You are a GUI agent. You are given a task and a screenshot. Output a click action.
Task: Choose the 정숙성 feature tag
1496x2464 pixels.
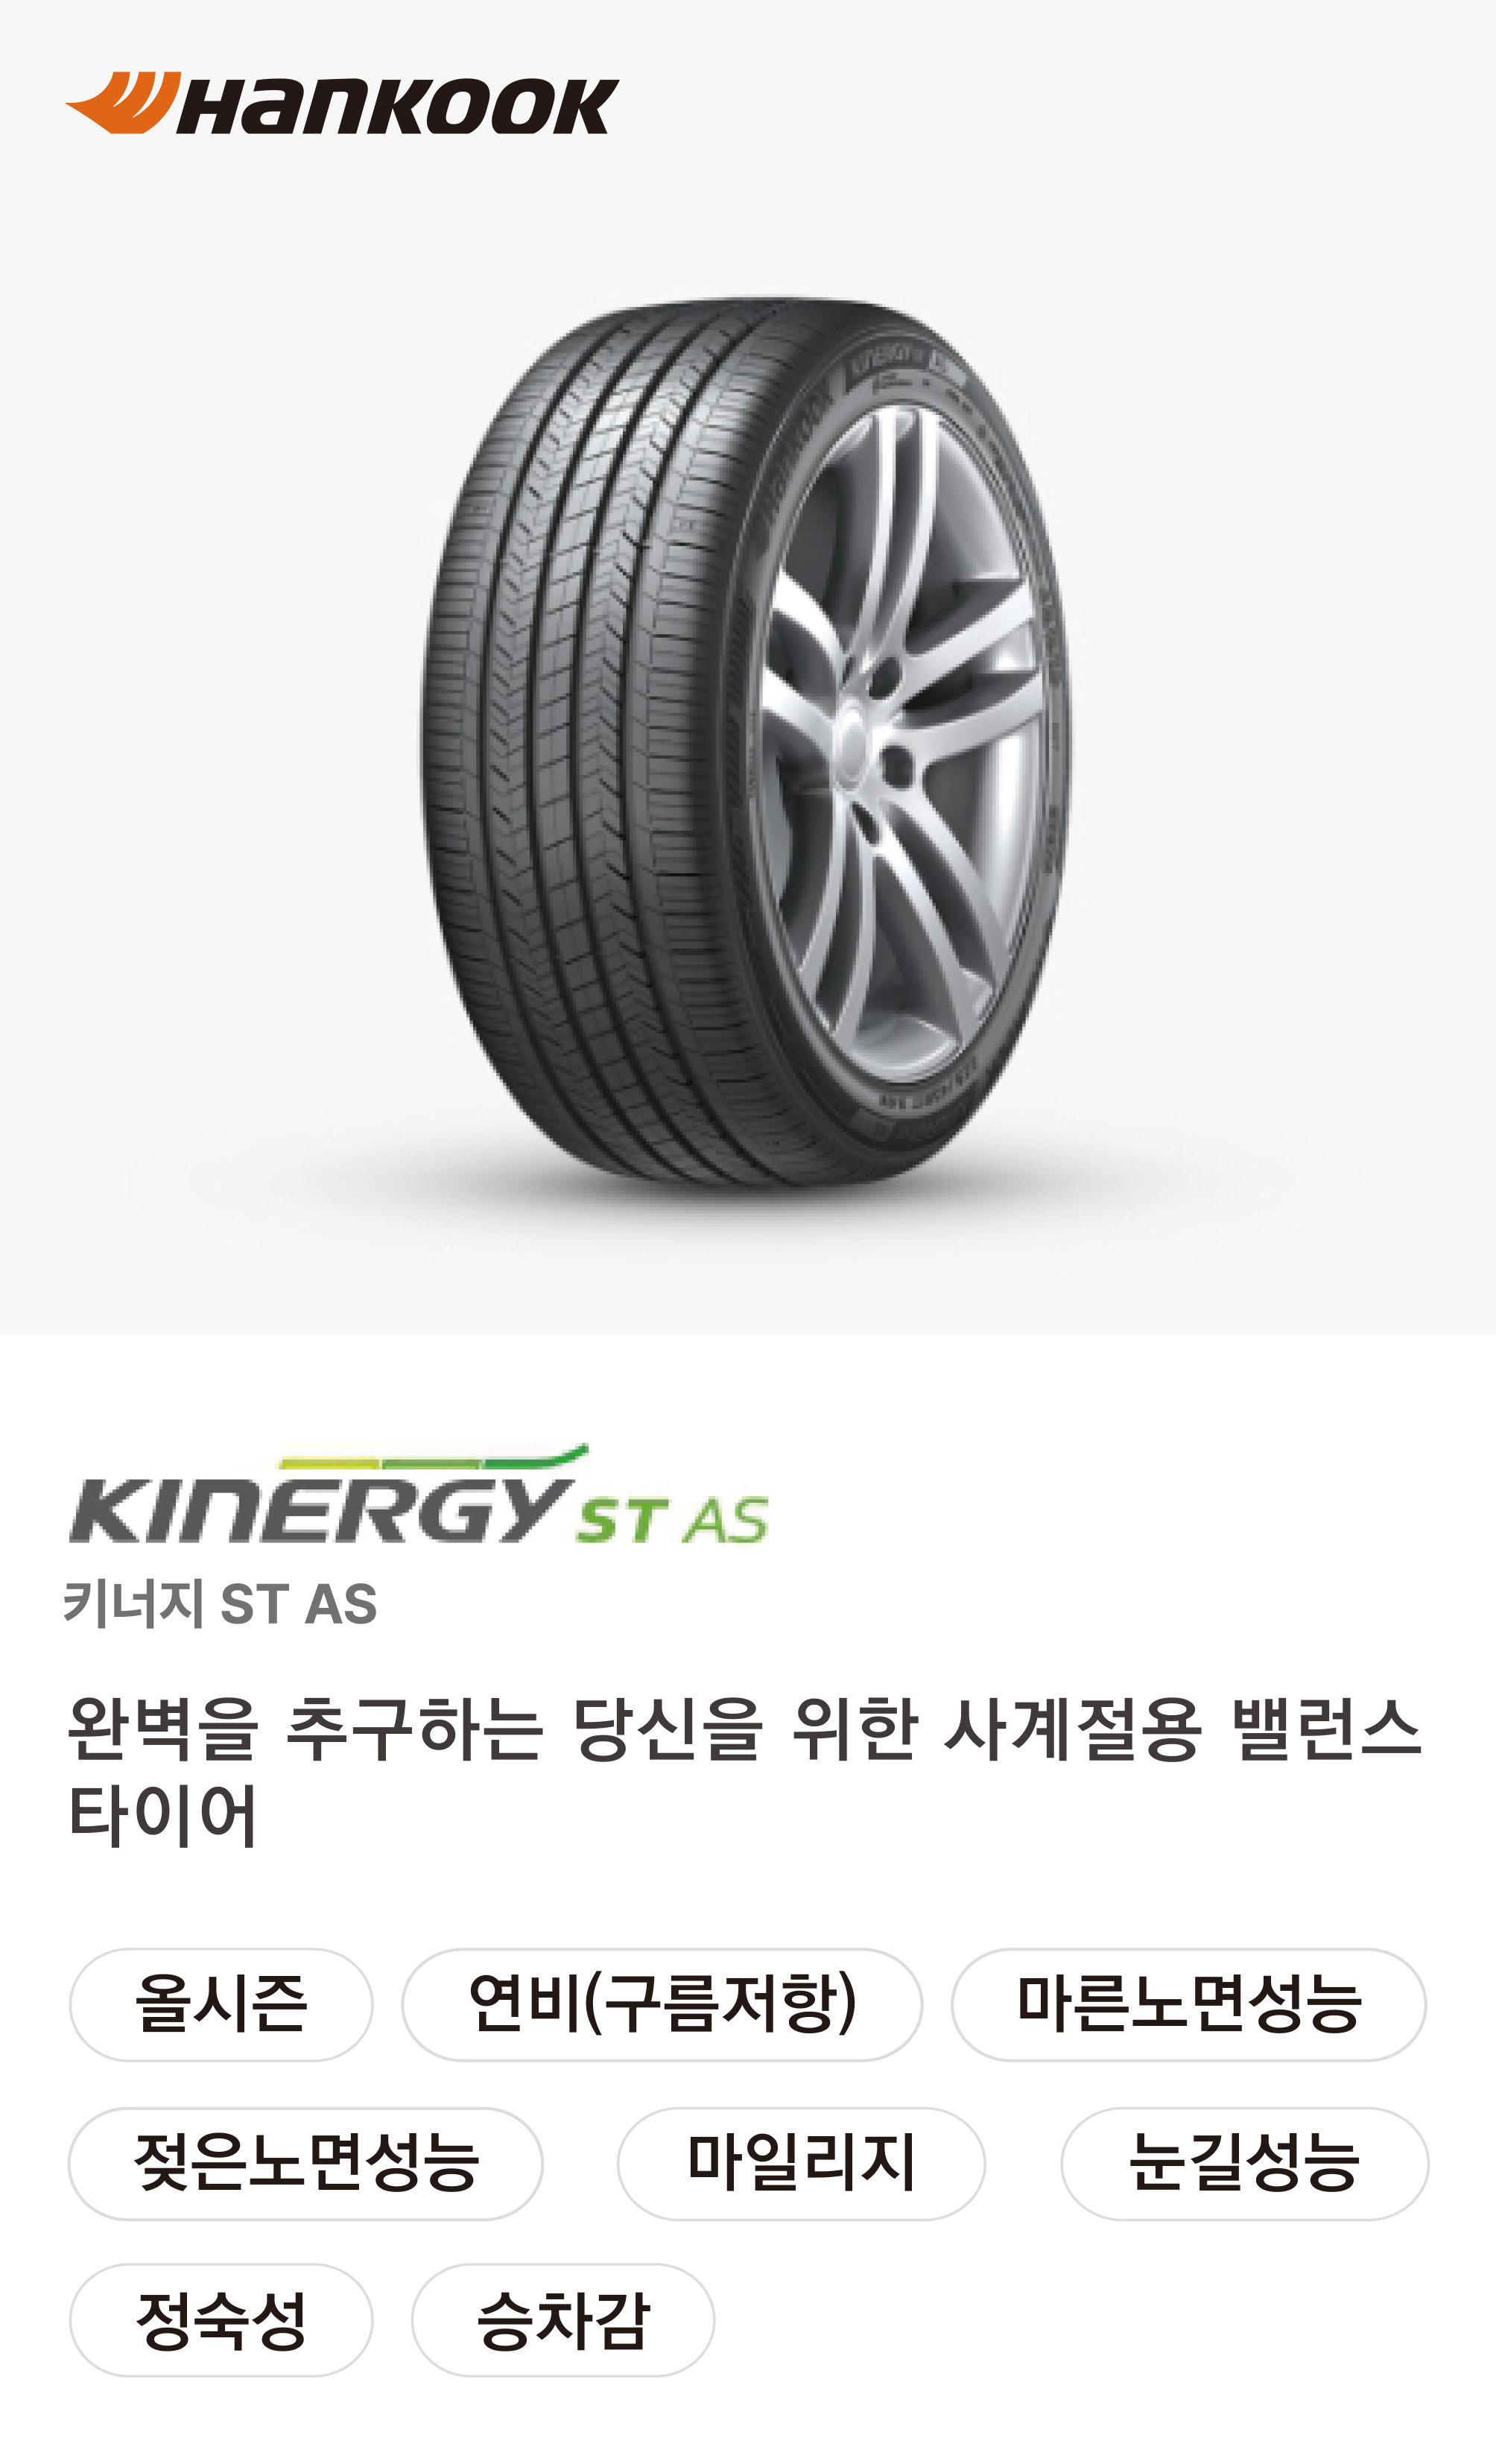(221, 2320)
